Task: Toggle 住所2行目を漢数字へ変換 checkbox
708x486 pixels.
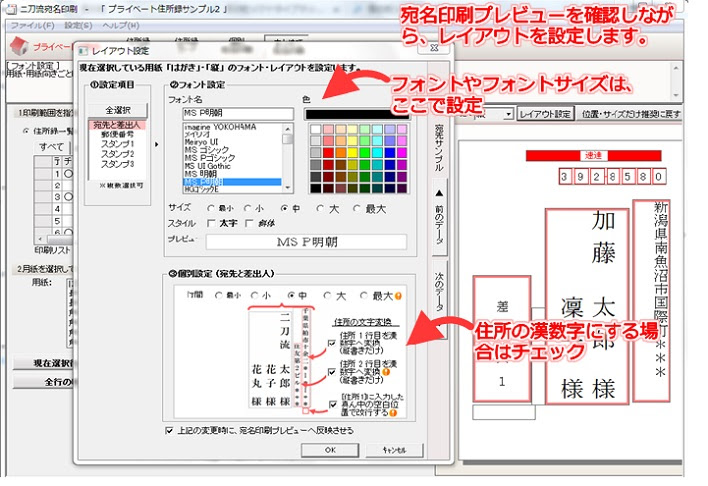Action: tap(332, 372)
